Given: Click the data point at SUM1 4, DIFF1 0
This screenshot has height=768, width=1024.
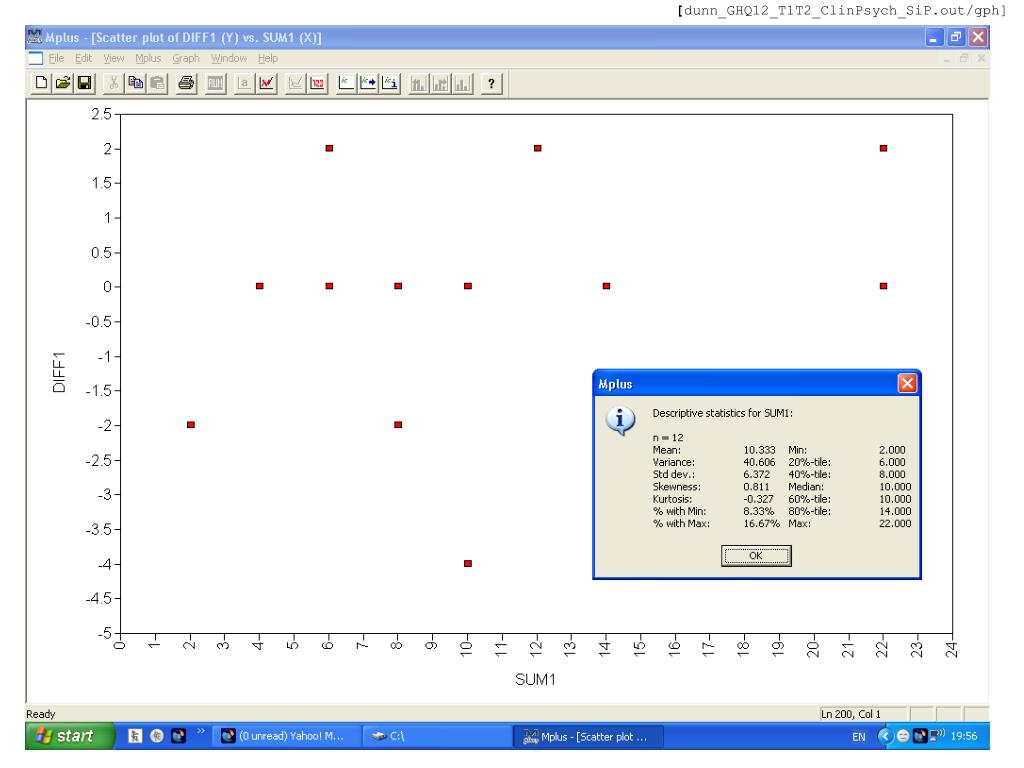Looking at the screenshot, I should [260, 286].
